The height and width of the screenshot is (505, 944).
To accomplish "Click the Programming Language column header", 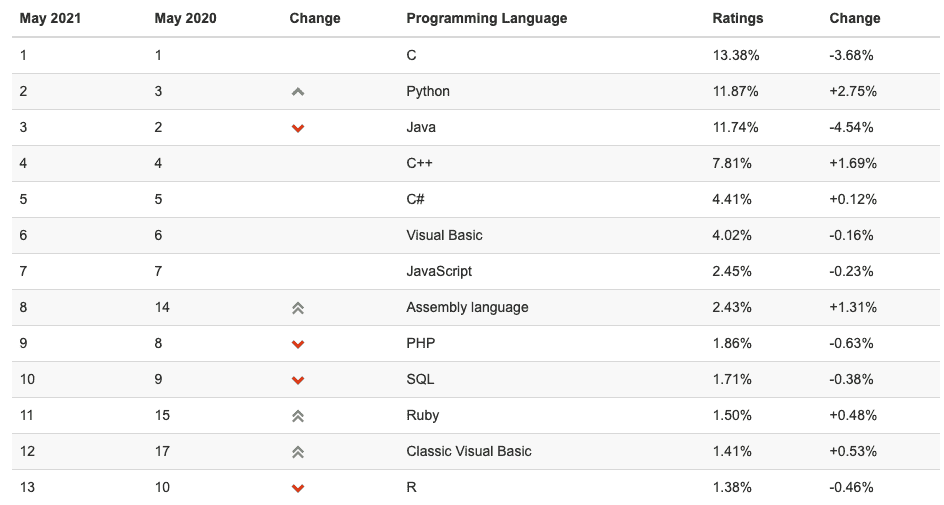I will tap(486, 19).
